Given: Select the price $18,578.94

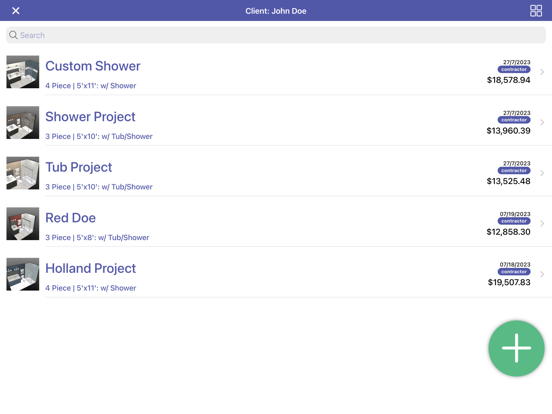Looking at the screenshot, I should 508,80.
